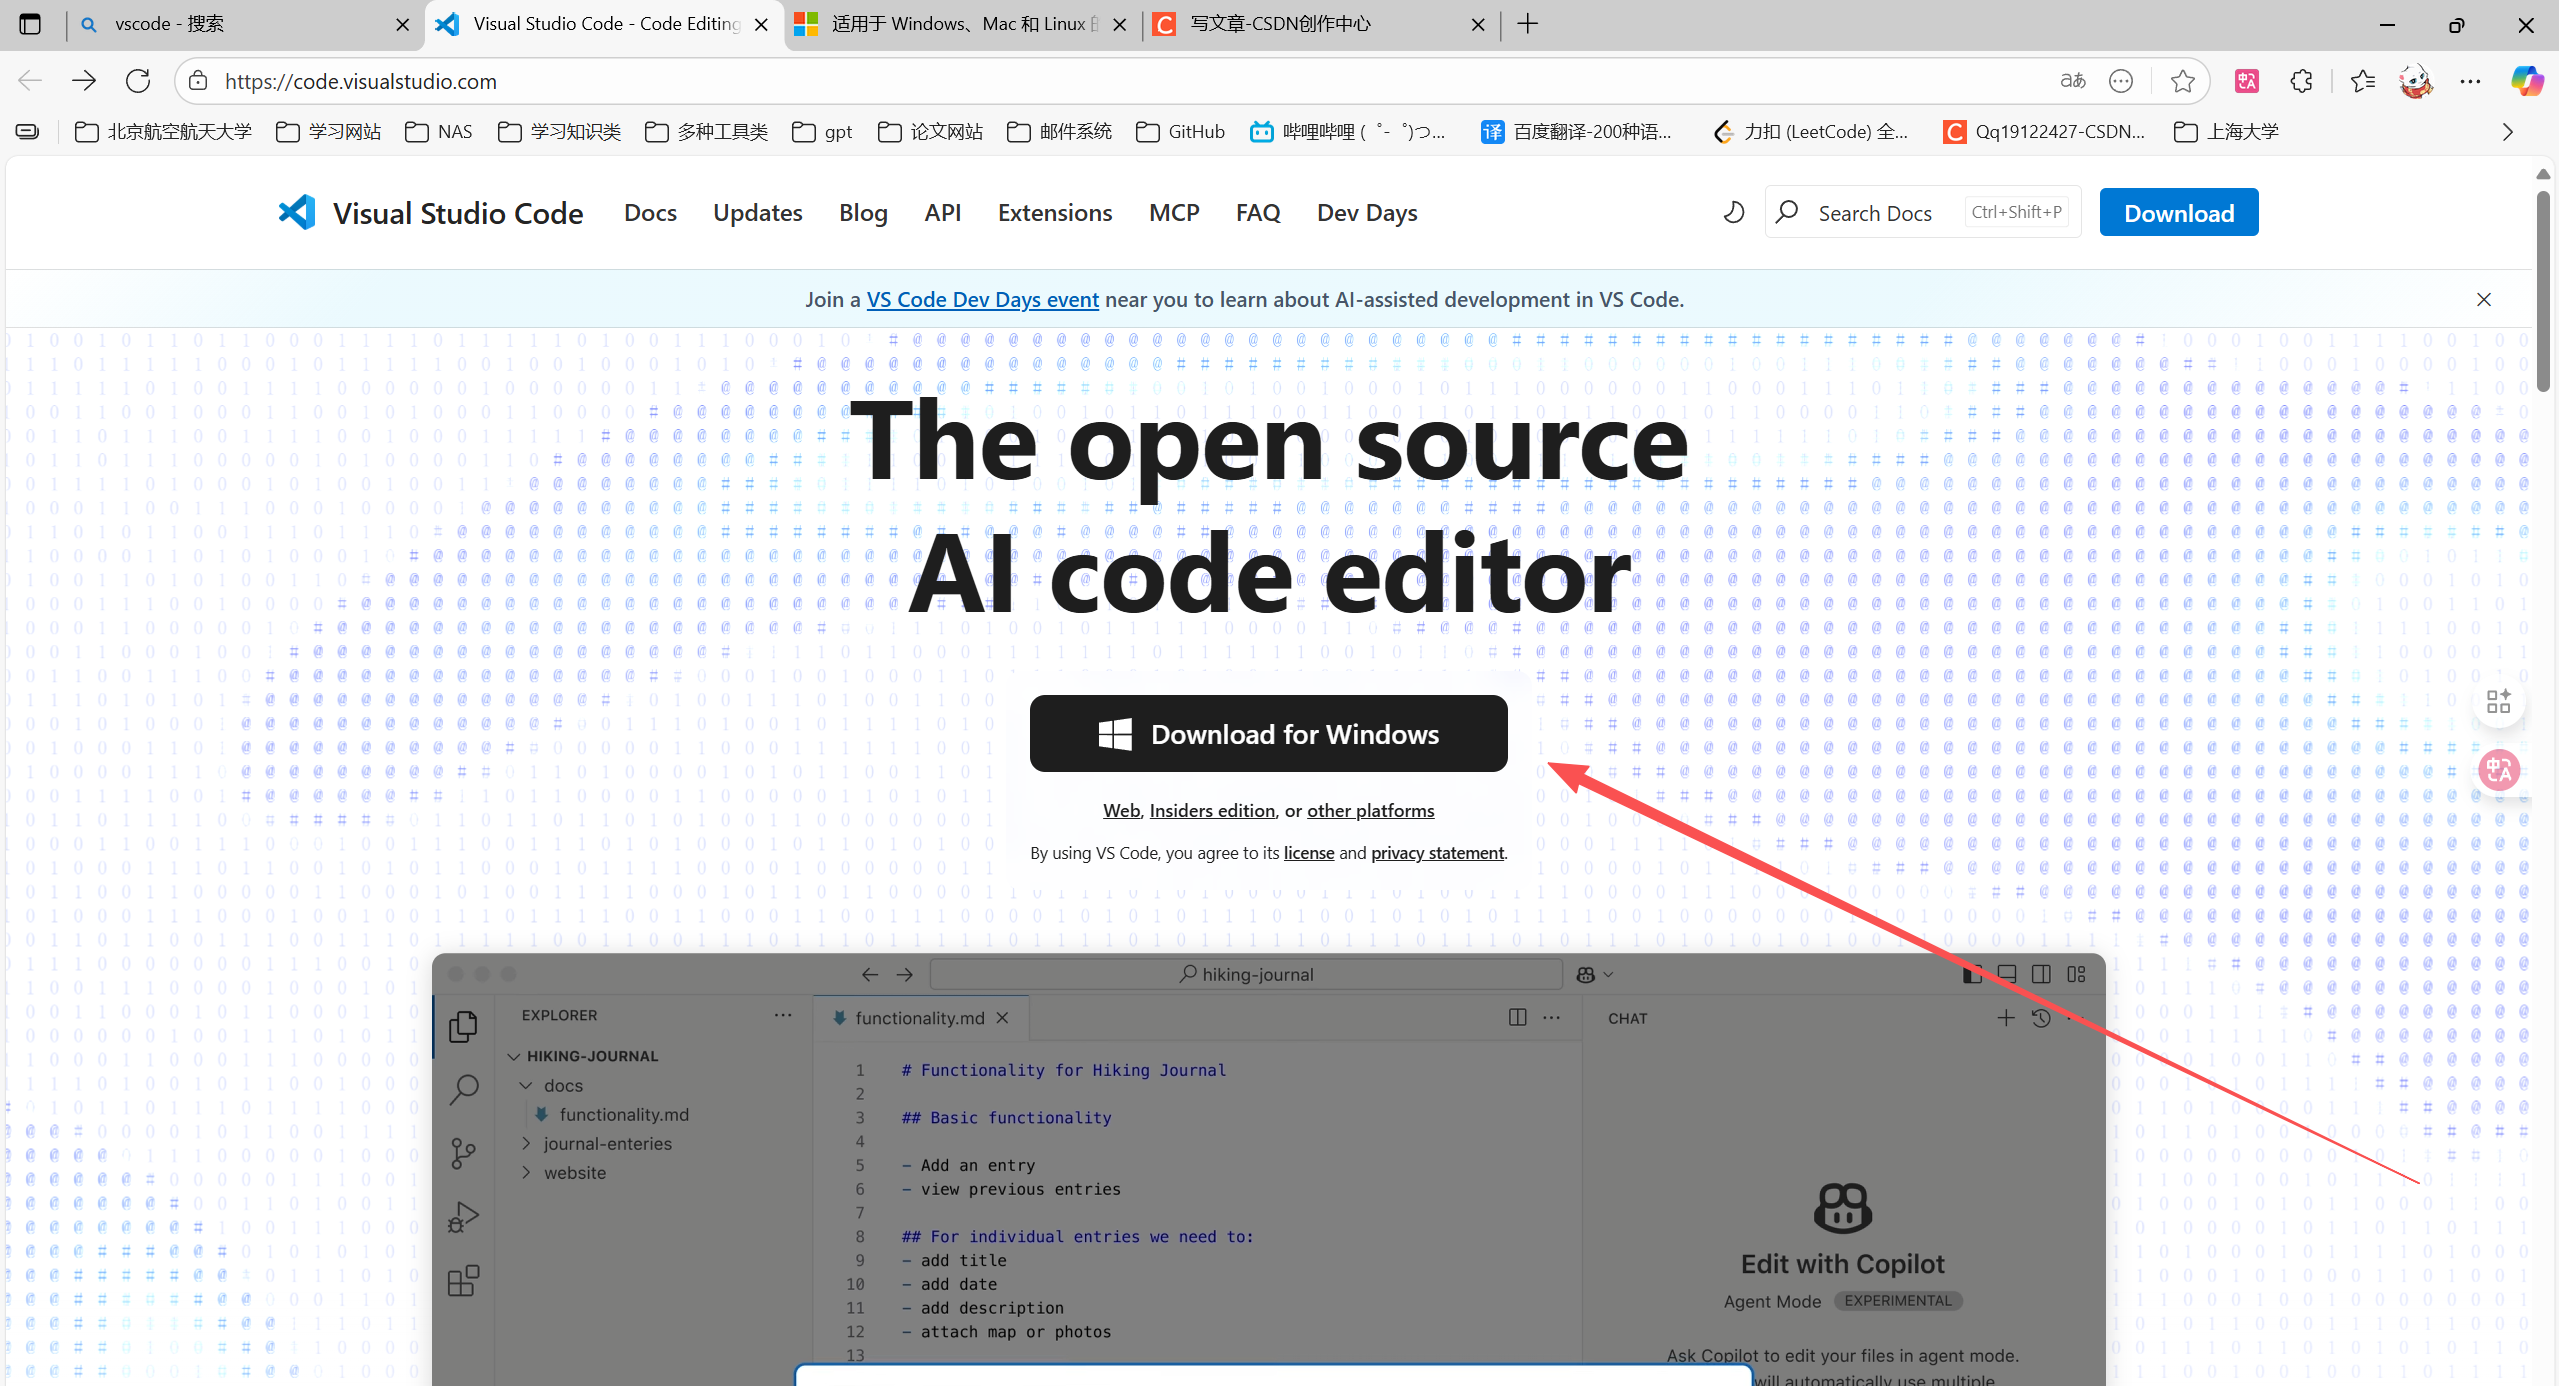Click the Download for Windows button
Viewport: 2559px width, 1386px height.
1268,733
